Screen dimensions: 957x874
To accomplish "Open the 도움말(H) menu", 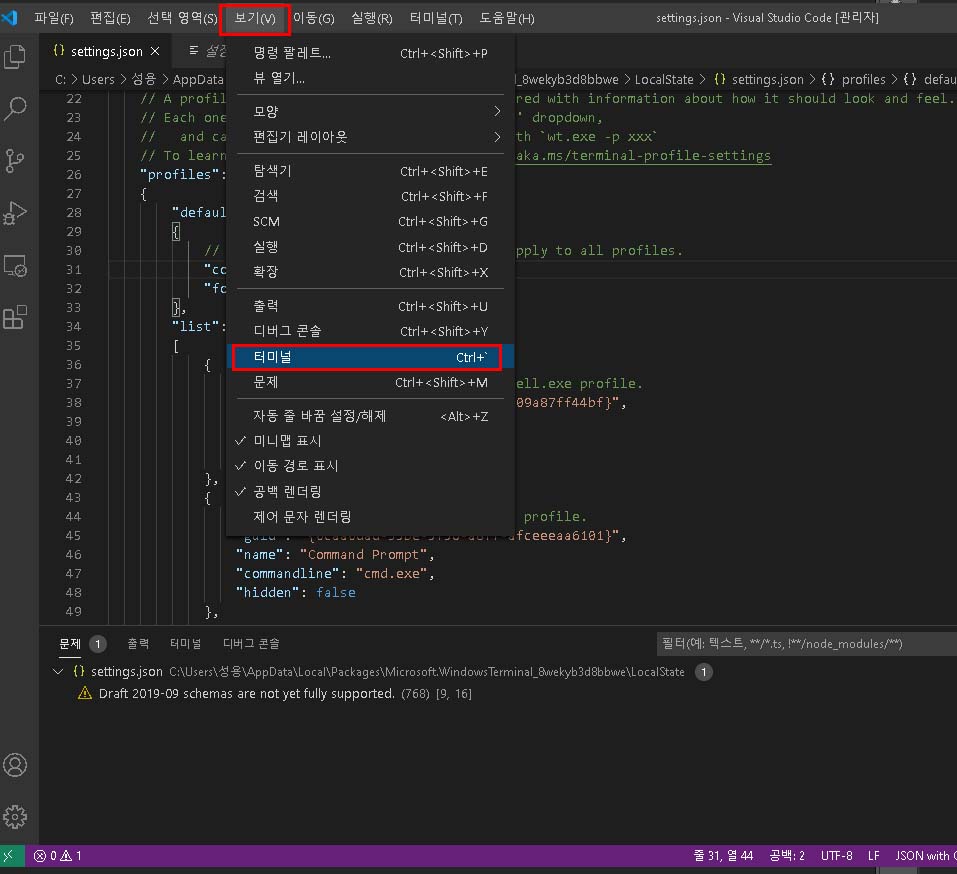I will click(507, 18).
